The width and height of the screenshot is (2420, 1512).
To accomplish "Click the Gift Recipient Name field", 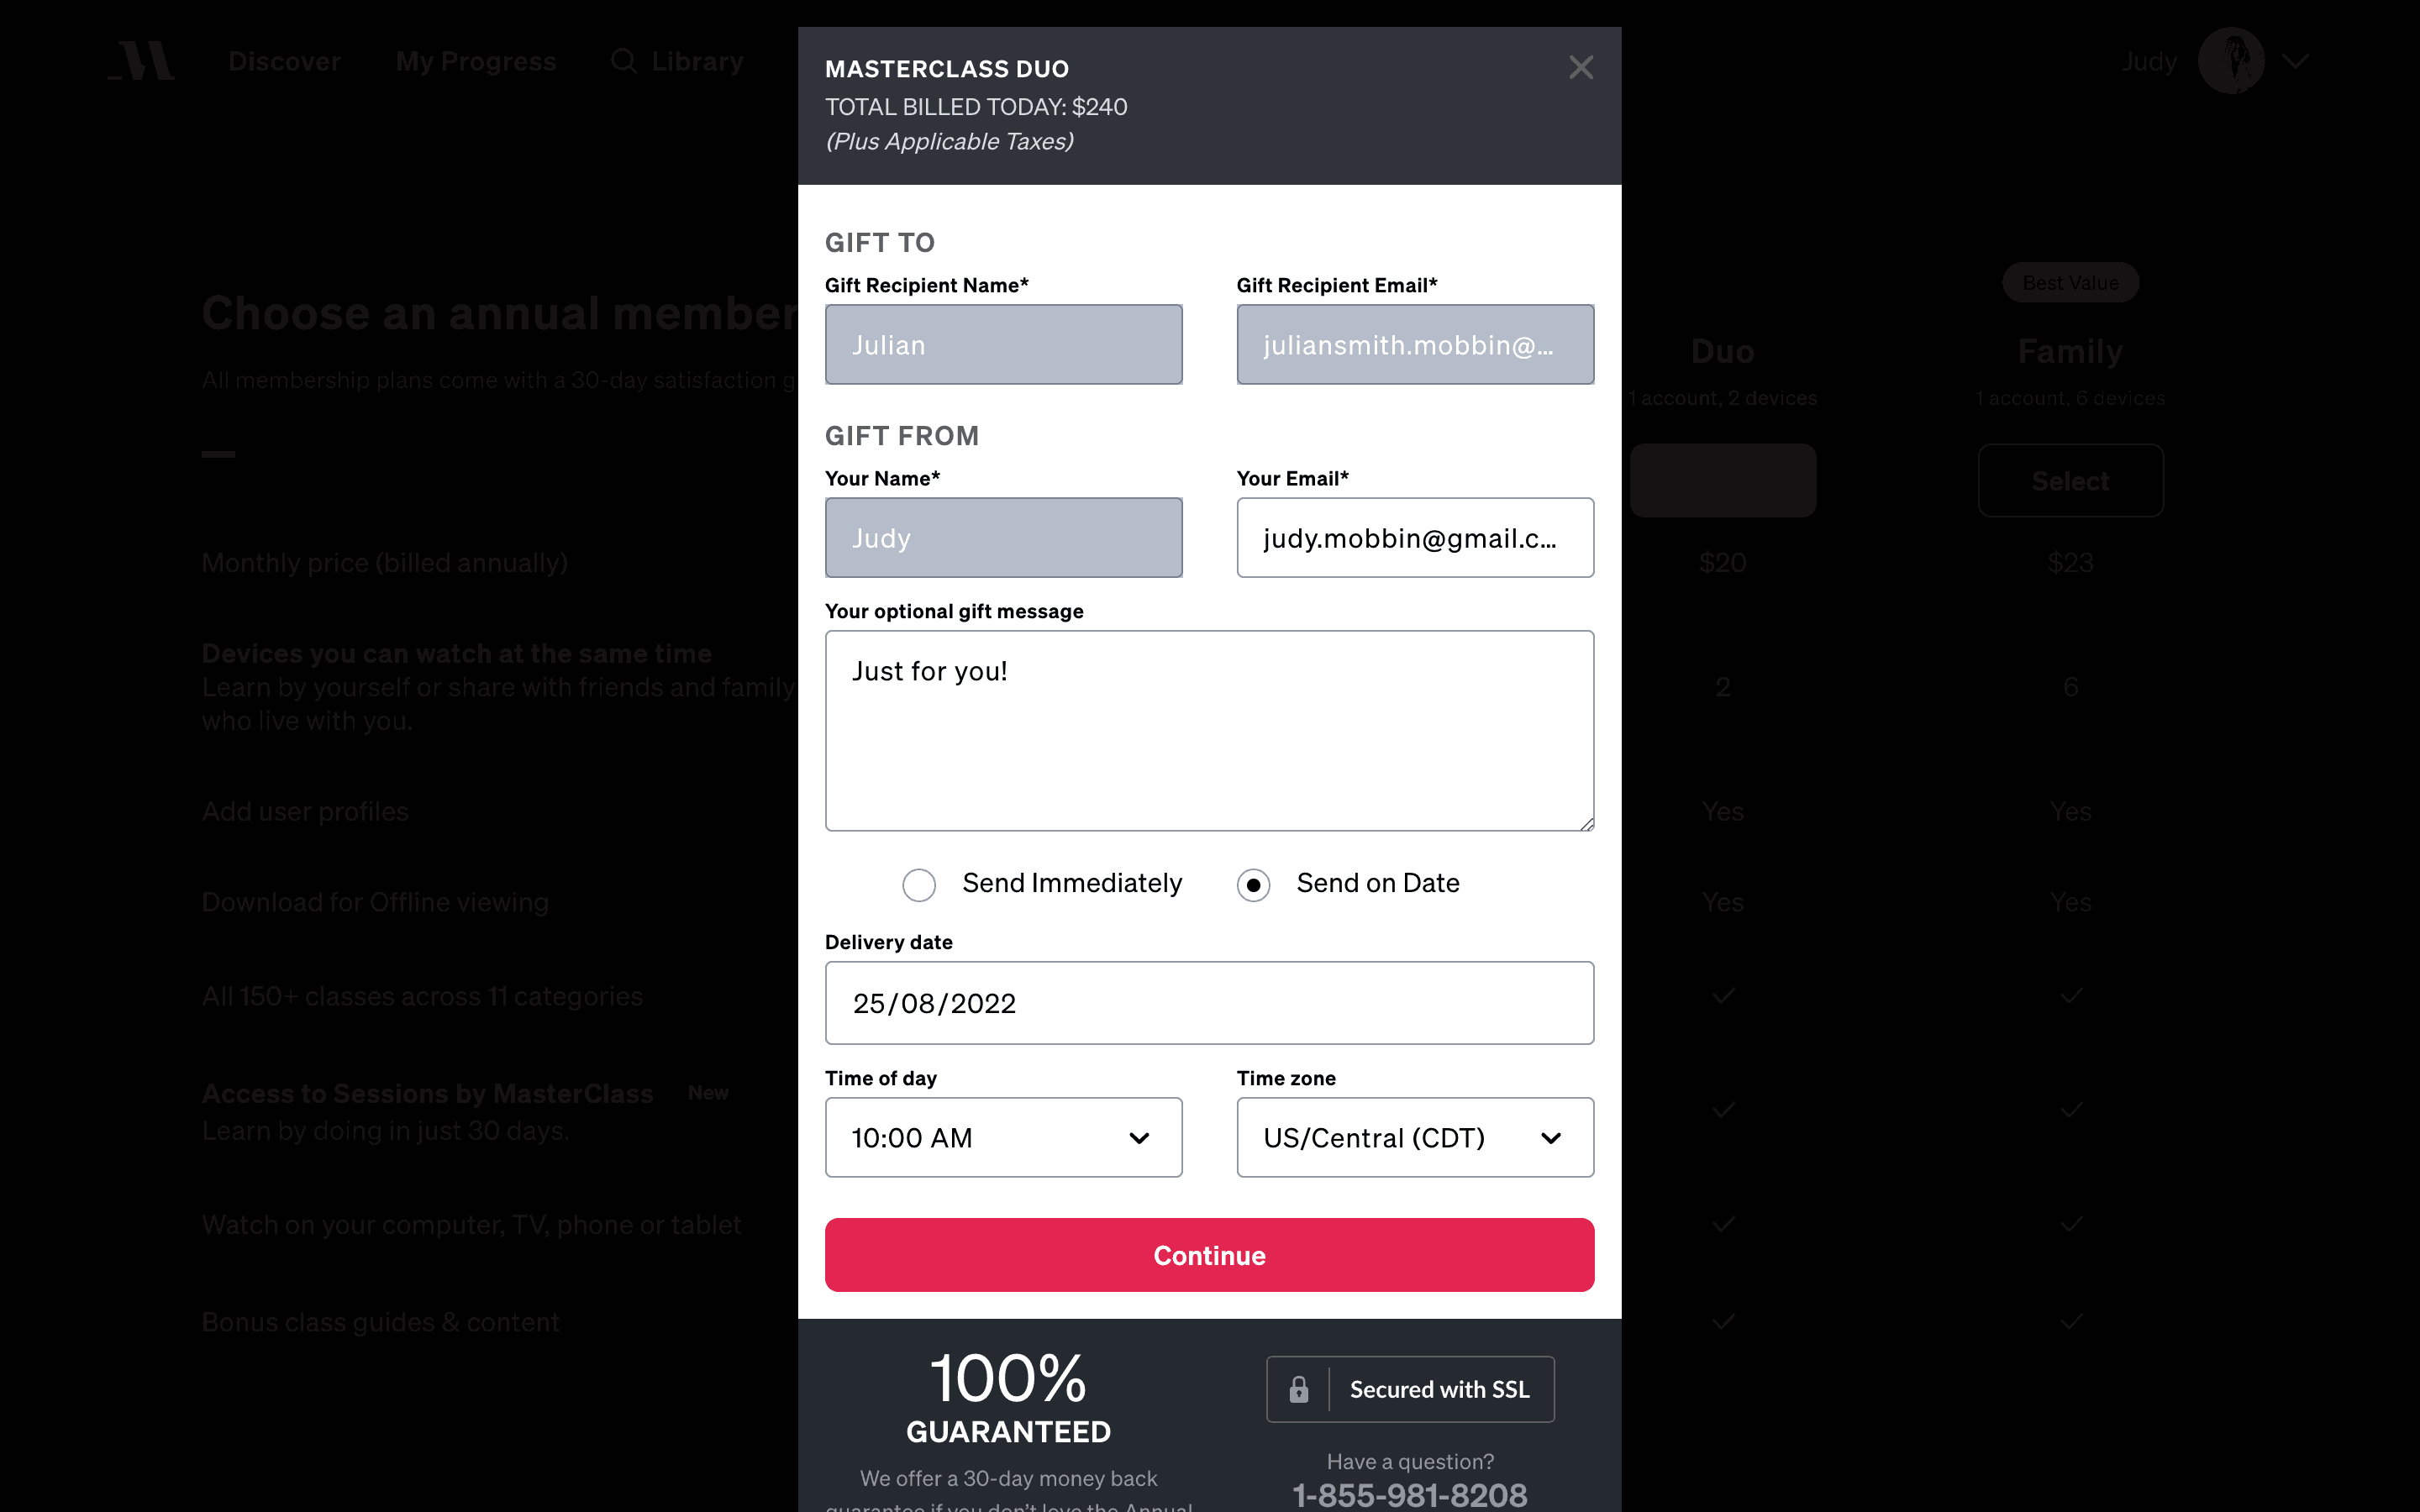I will click(x=1003, y=345).
